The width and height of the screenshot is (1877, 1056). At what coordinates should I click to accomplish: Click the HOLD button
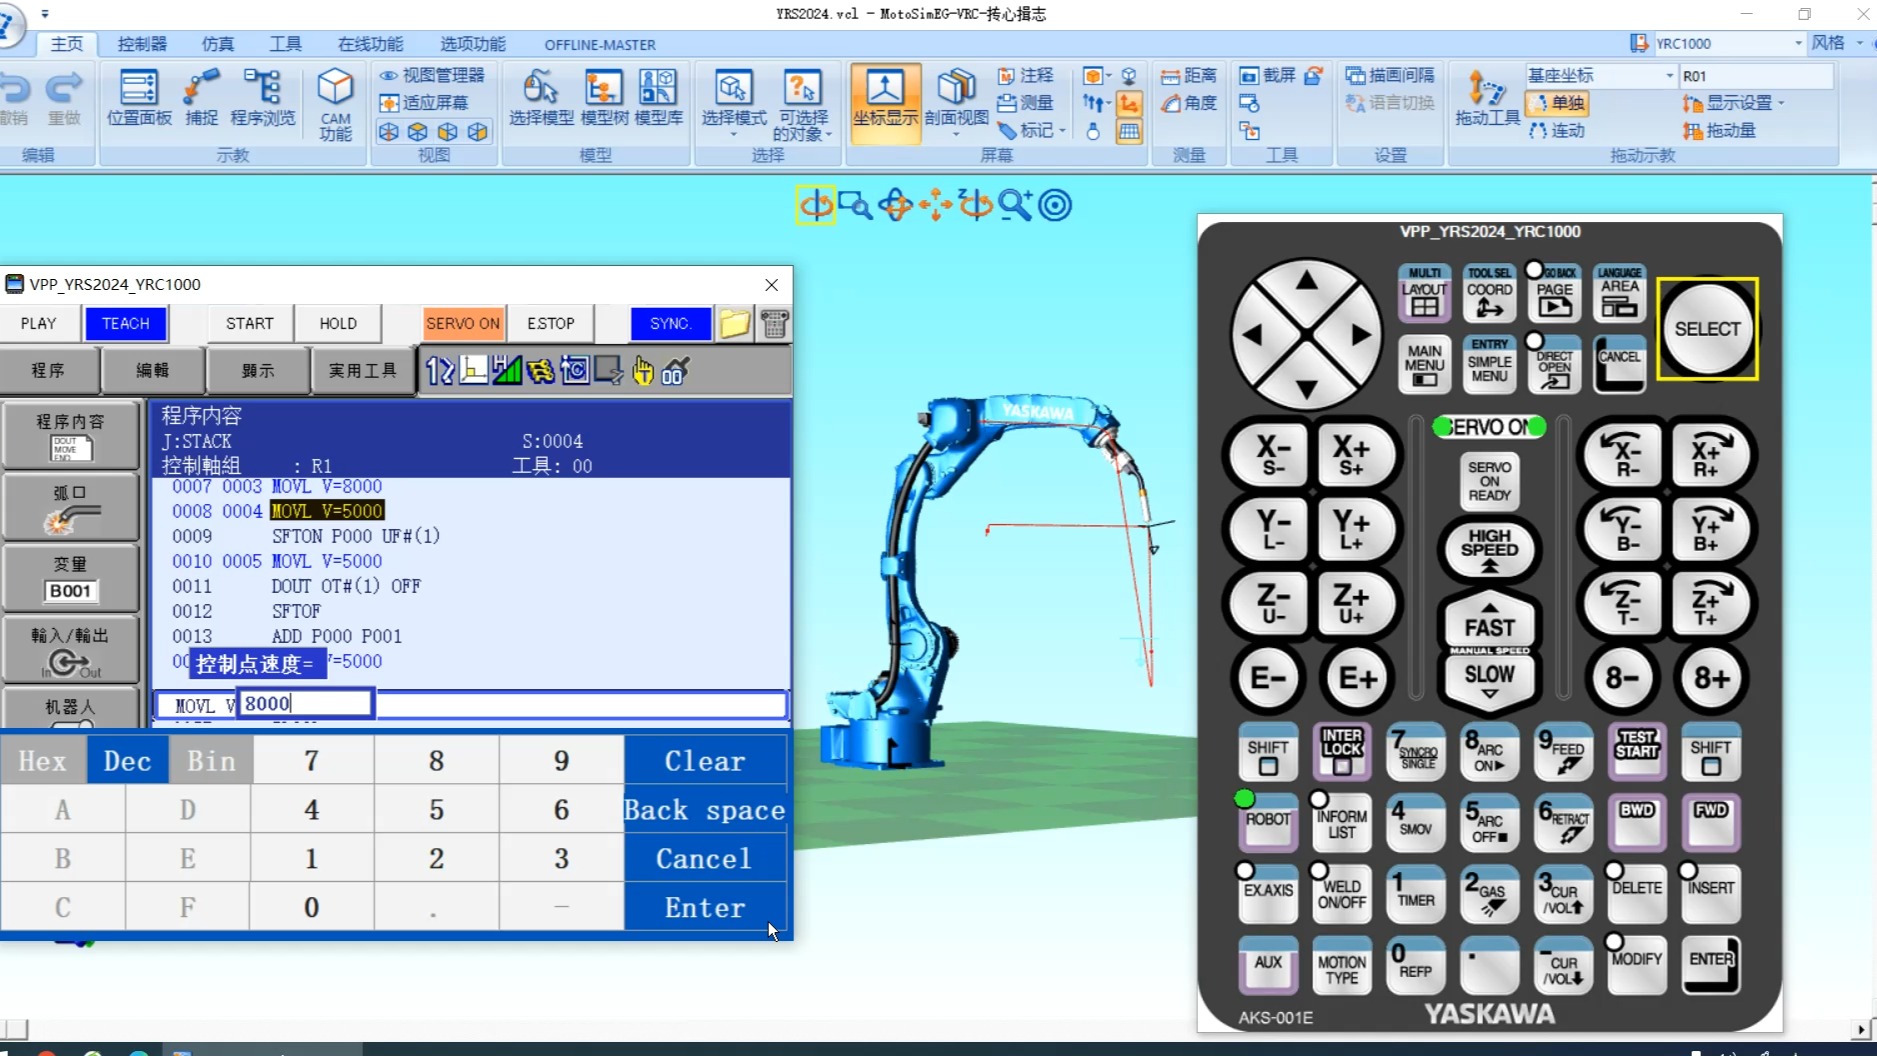click(x=338, y=323)
